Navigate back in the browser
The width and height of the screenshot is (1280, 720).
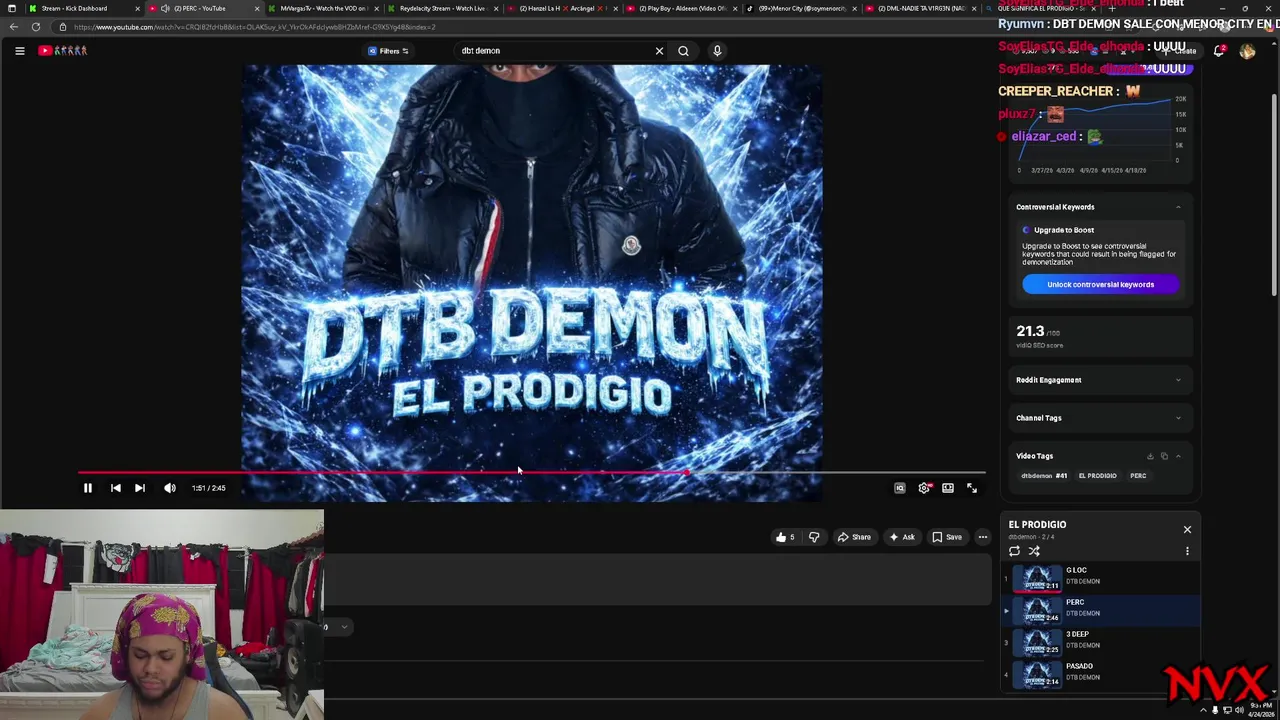pos(12,27)
